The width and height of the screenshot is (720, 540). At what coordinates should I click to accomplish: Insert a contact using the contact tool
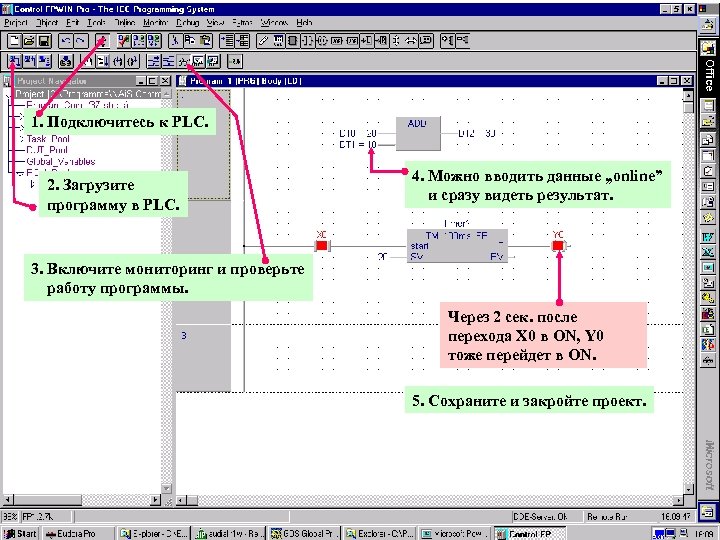click(x=307, y=41)
